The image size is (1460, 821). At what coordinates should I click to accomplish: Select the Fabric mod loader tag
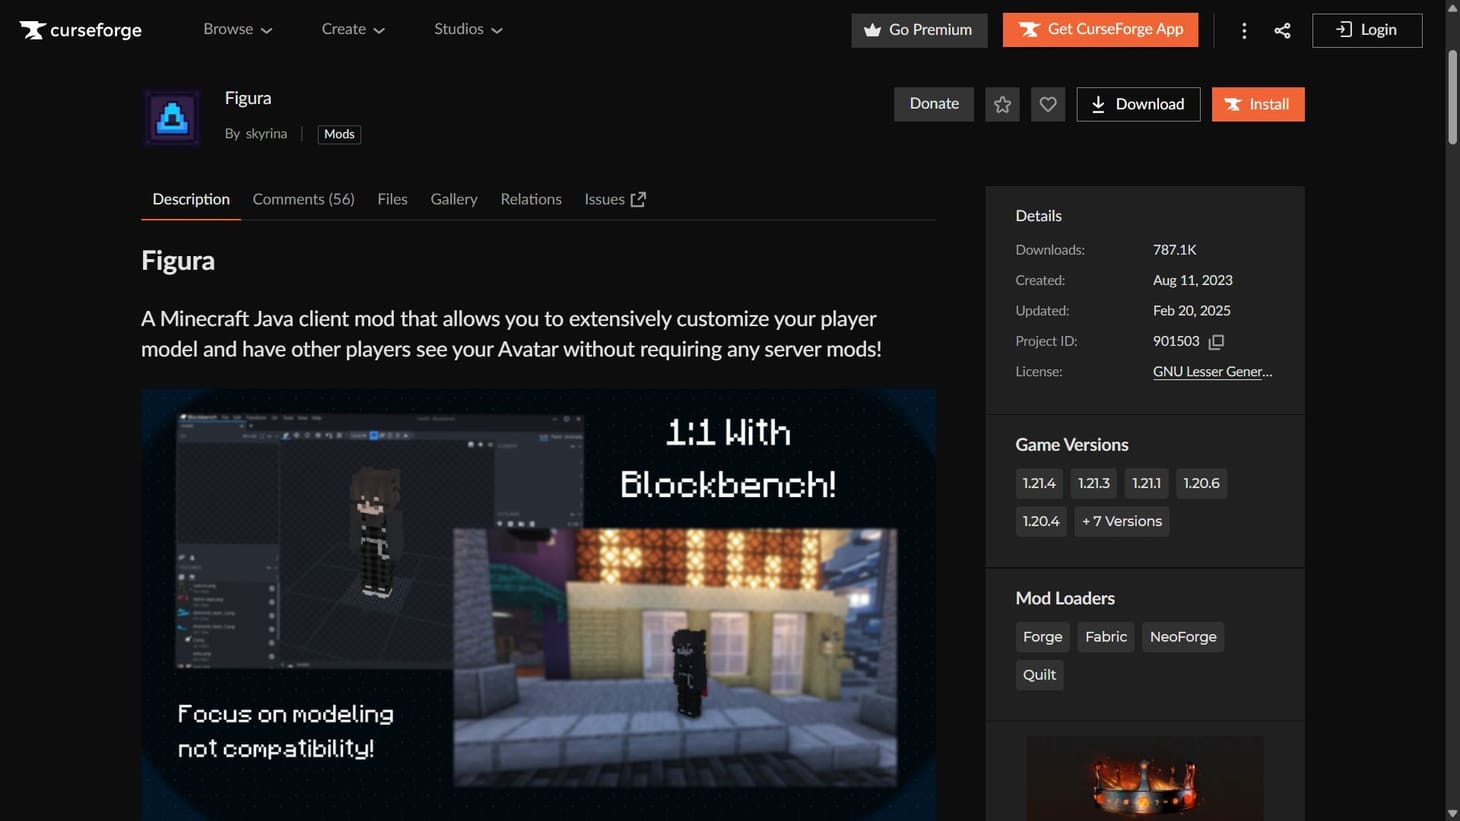[x=1105, y=637]
